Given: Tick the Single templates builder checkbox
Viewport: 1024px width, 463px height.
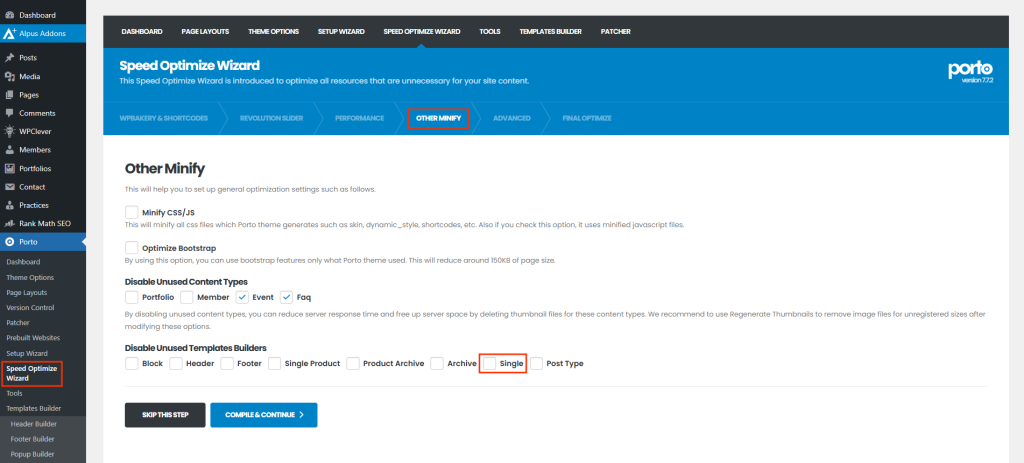Looking at the screenshot, I should (490, 363).
